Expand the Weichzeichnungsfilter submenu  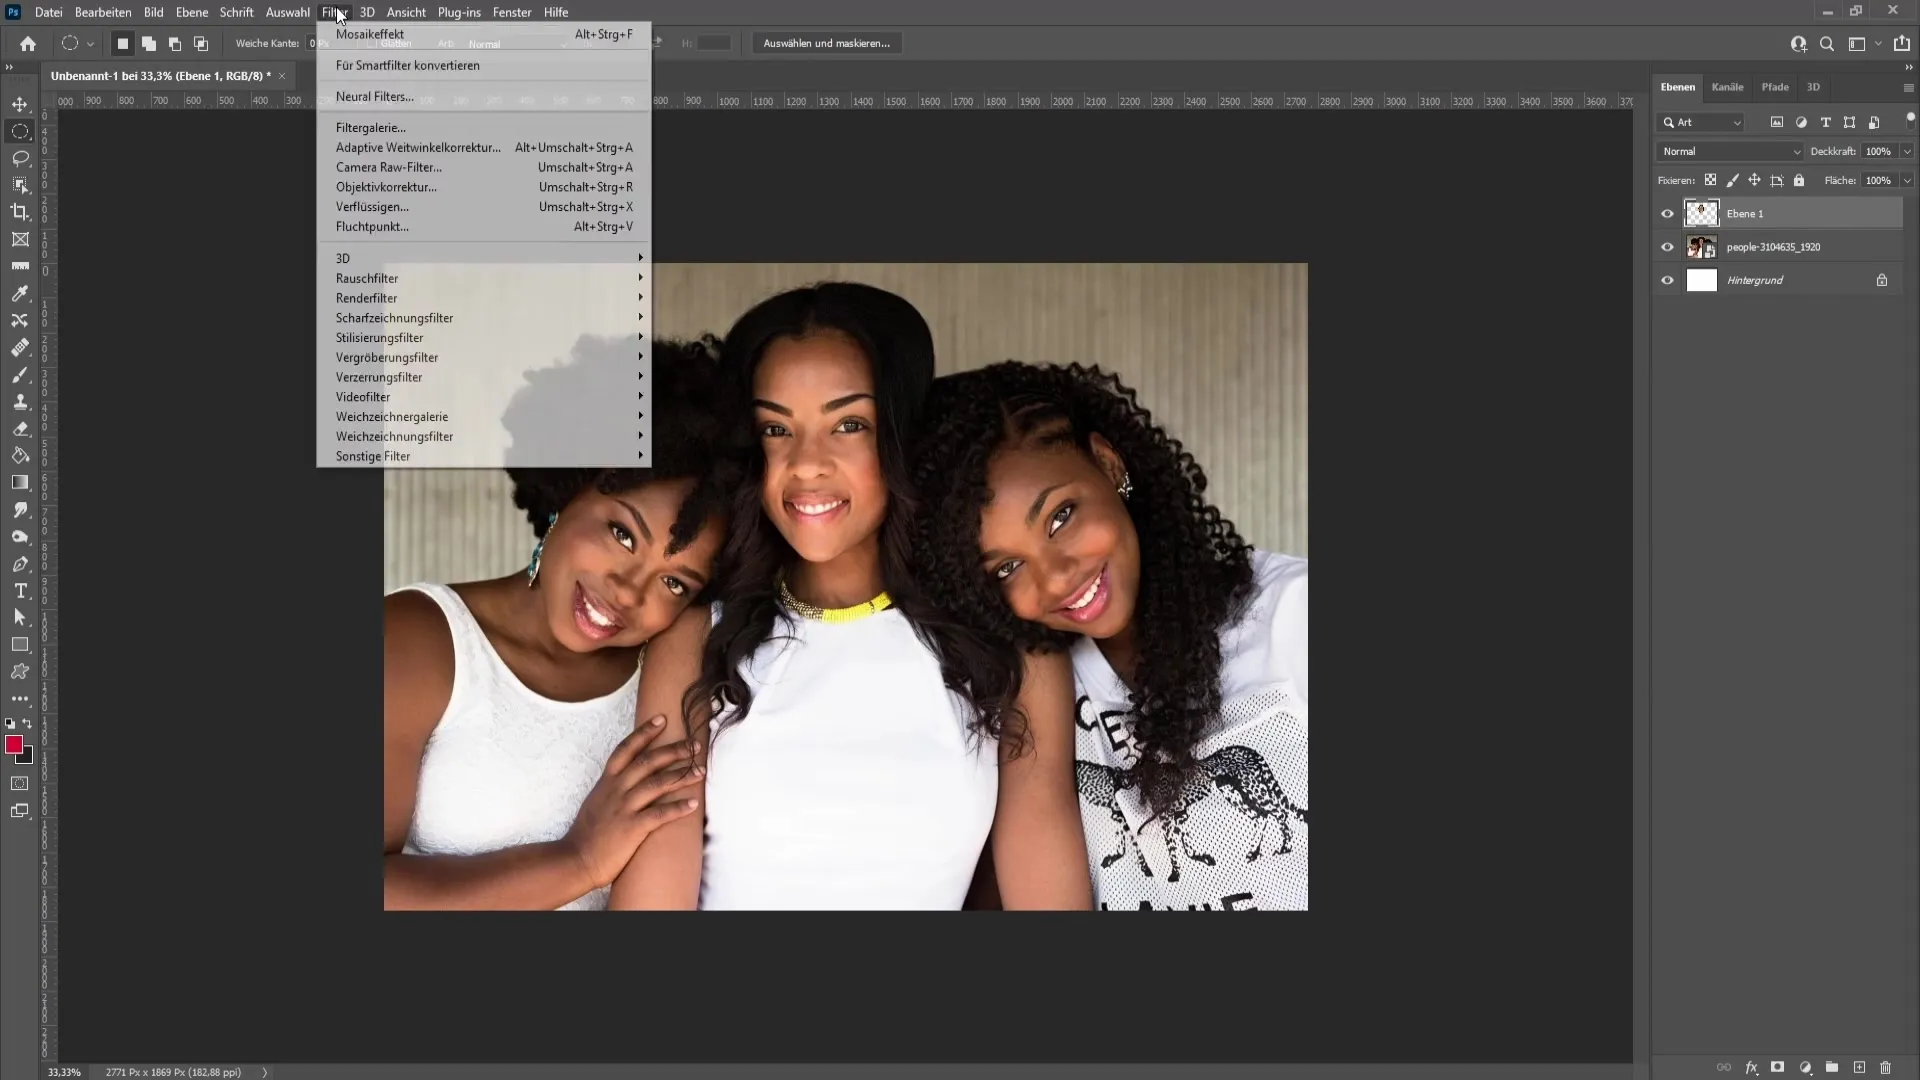[396, 436]
